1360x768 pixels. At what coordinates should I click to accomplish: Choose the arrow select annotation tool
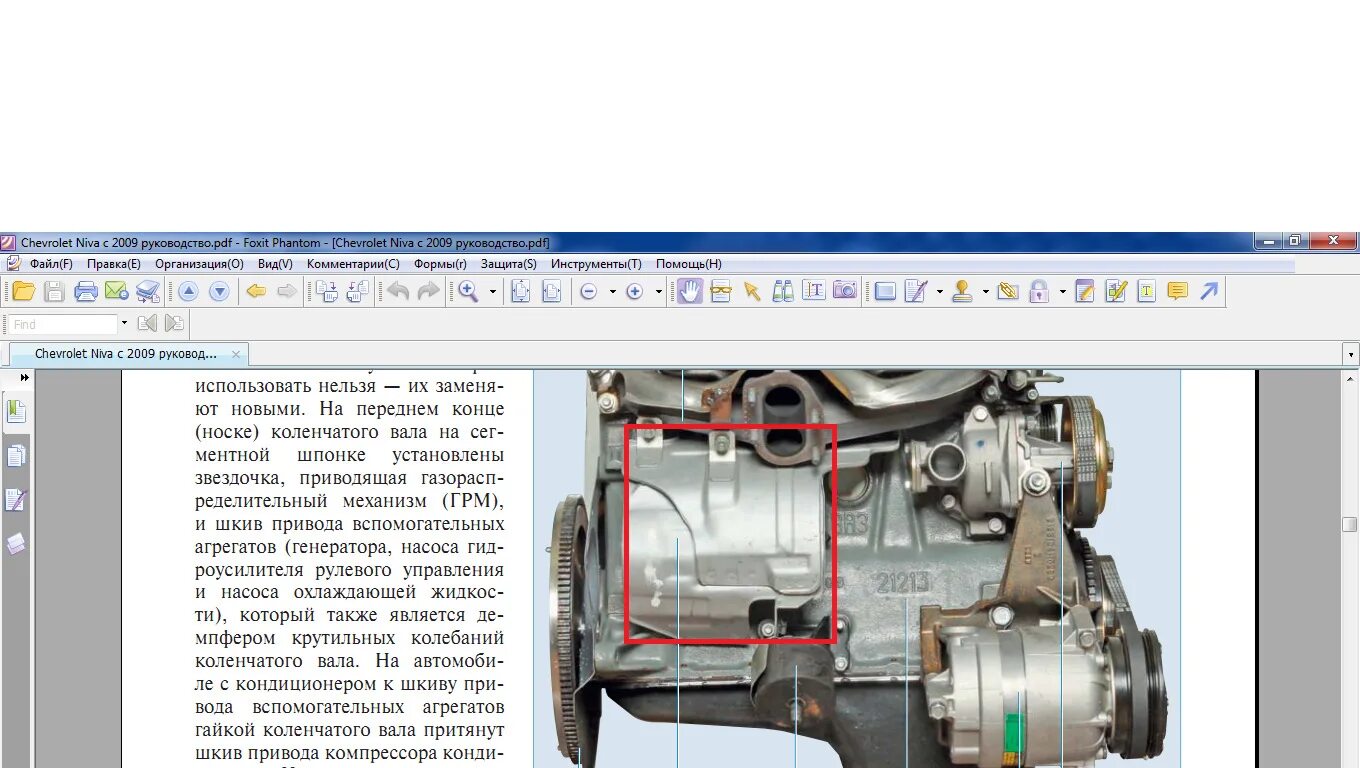[752, 291]
